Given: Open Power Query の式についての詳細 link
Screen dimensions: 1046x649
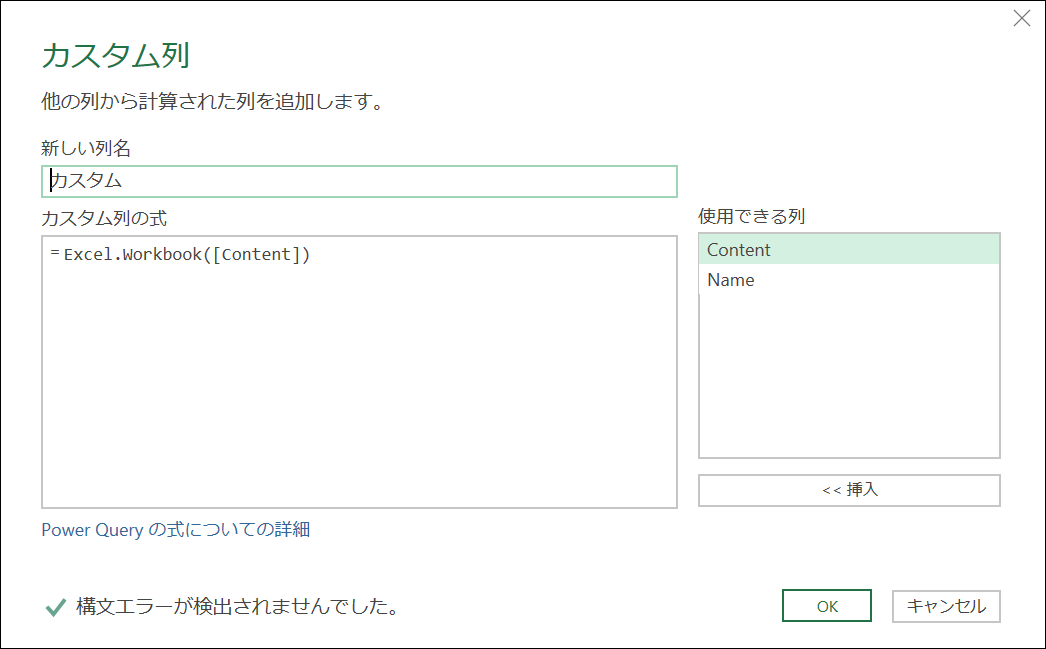Looking at the screenshot, I should point(175,530).
